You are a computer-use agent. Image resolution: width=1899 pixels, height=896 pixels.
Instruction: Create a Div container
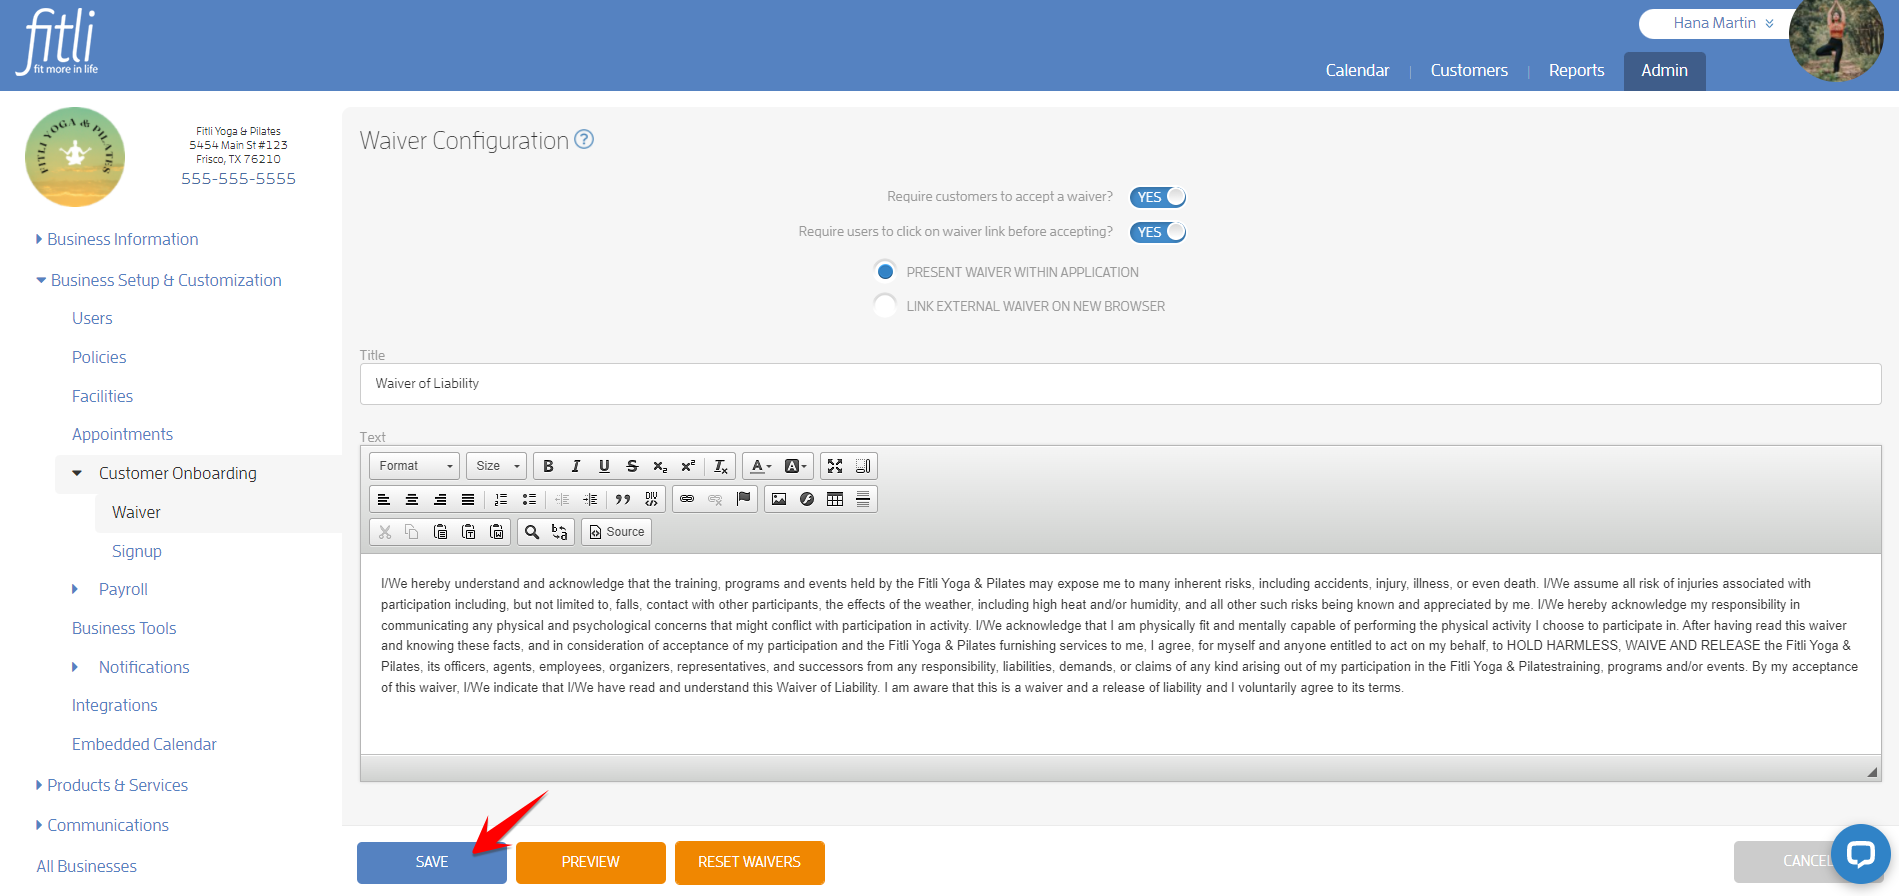651,499
